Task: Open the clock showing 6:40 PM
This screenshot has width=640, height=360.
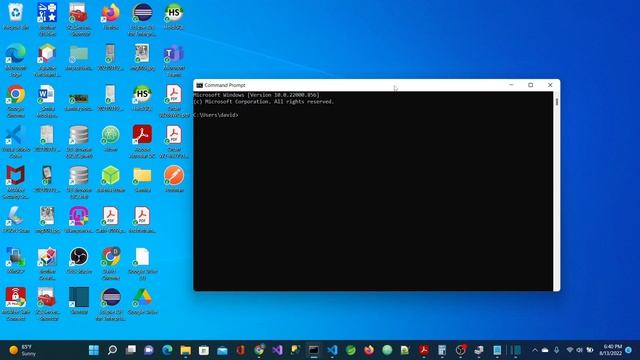Action: pyautogui.click(x=611, y=350)
